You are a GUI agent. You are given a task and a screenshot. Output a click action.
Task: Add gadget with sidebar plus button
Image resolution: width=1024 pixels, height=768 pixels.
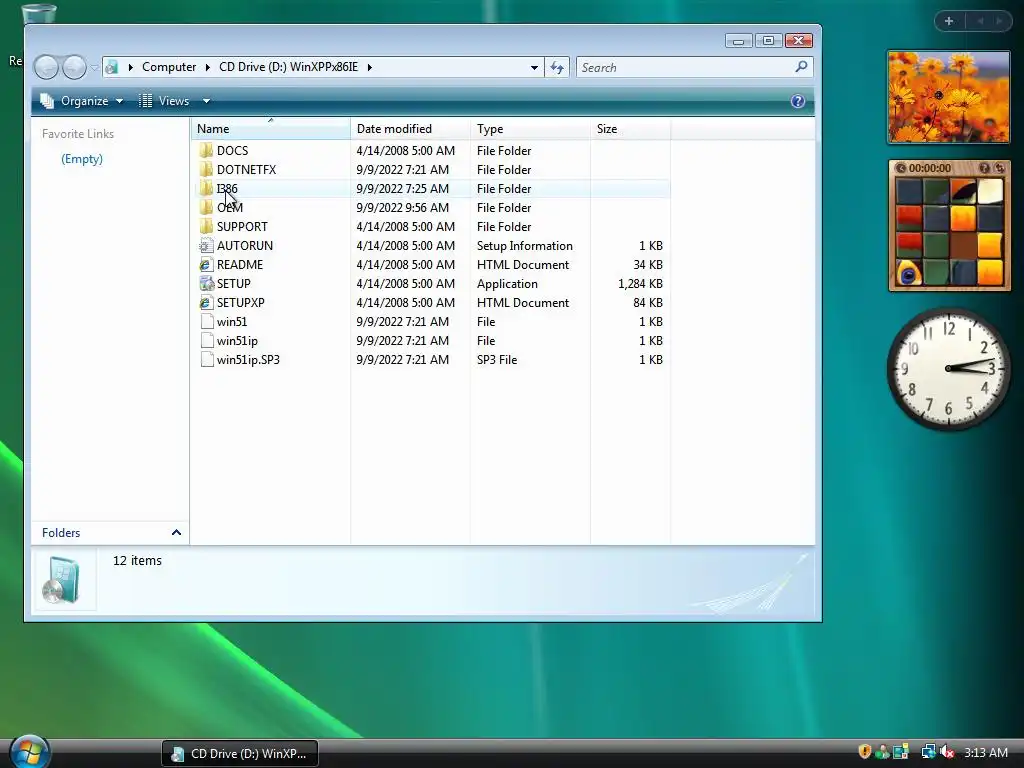(949, 21)
